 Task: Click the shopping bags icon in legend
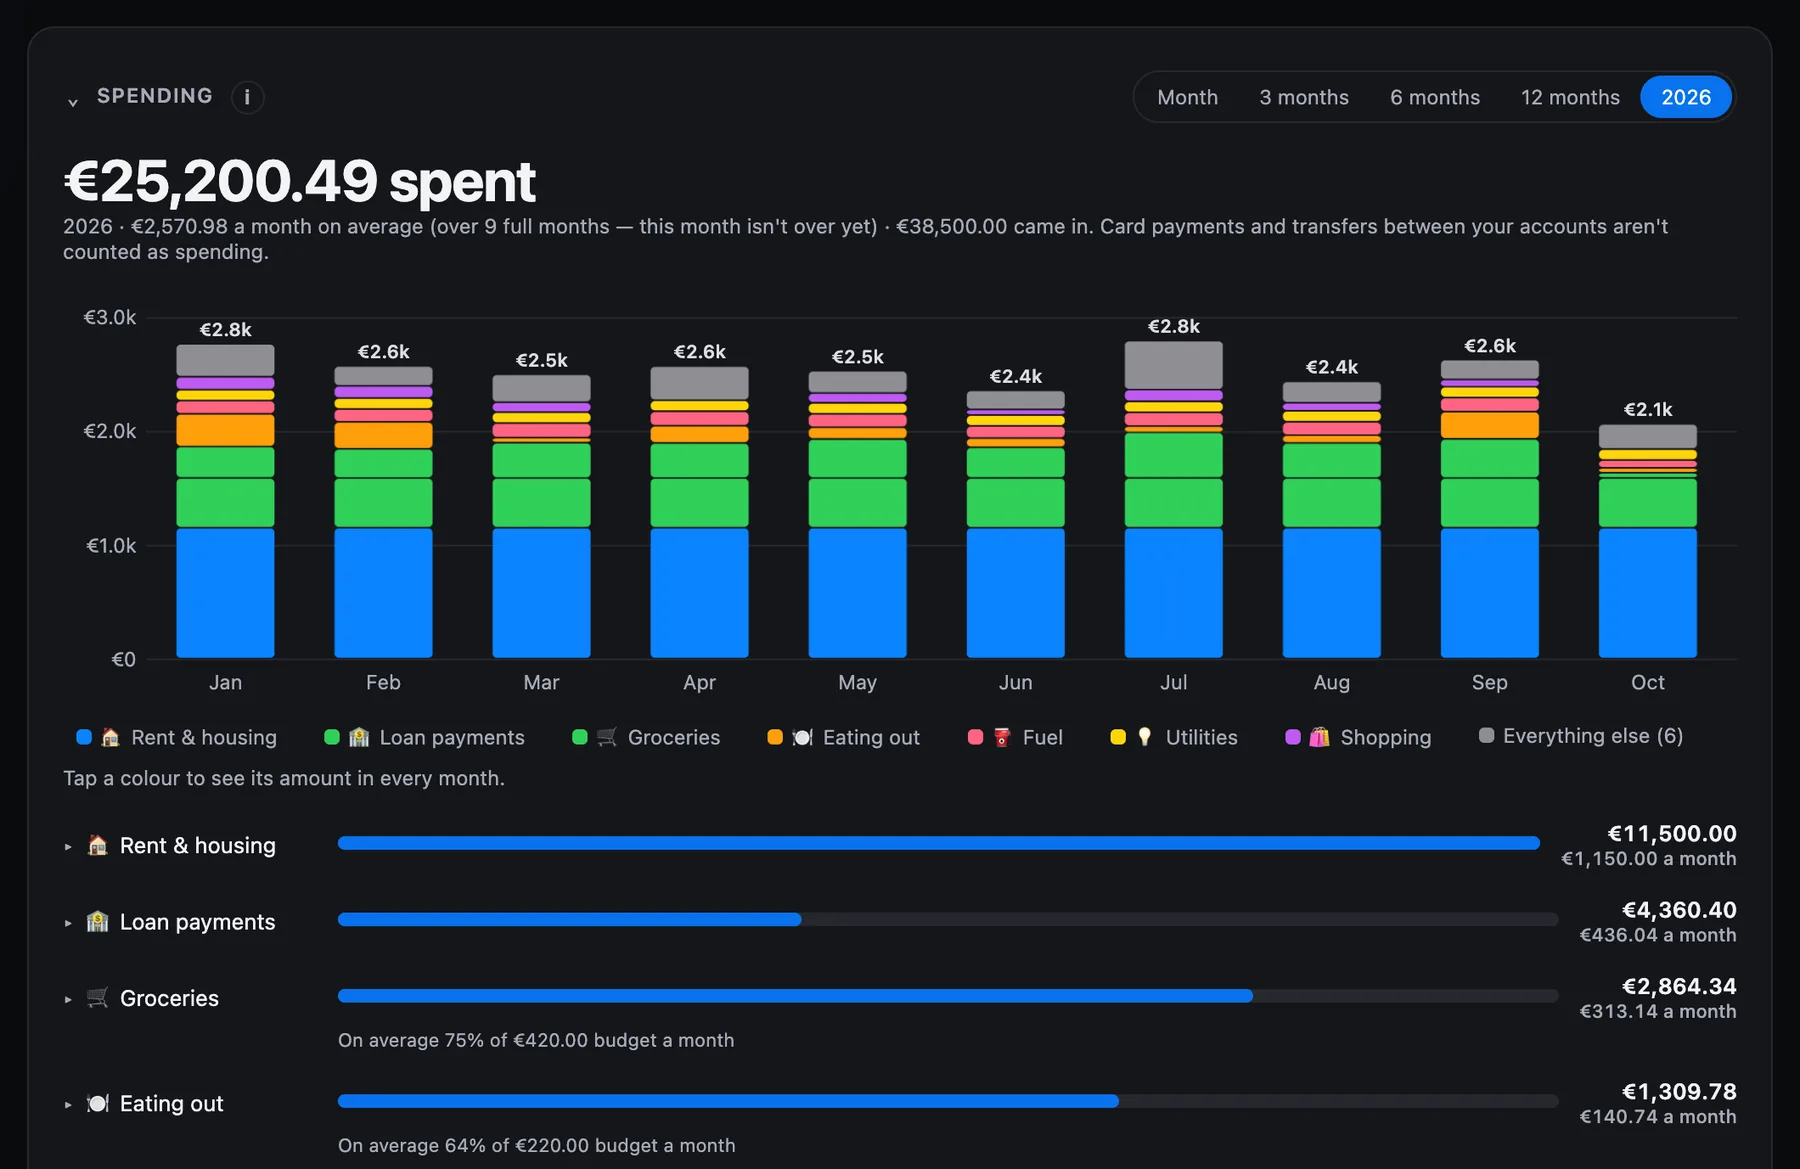pos(1319,737)
